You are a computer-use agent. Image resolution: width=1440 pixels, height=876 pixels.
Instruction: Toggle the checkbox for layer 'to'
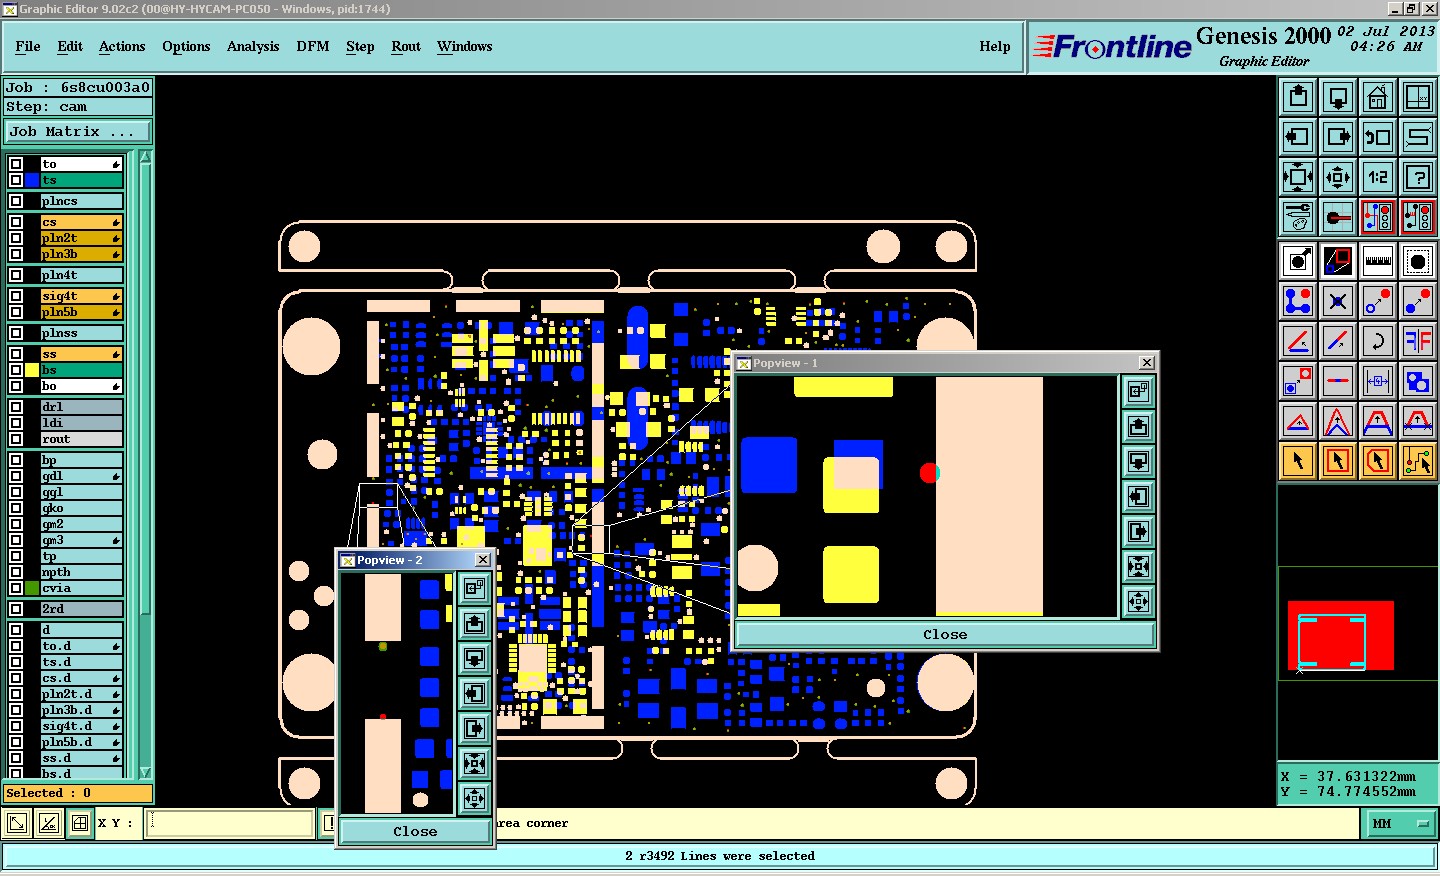point(16,164)
